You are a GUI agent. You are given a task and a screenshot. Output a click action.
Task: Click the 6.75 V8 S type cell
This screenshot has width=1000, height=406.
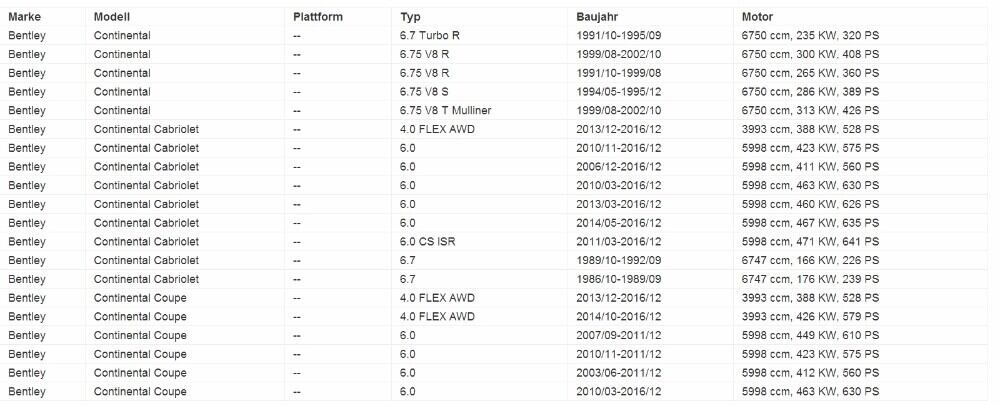pyautogui.click(x=424, y=91)
